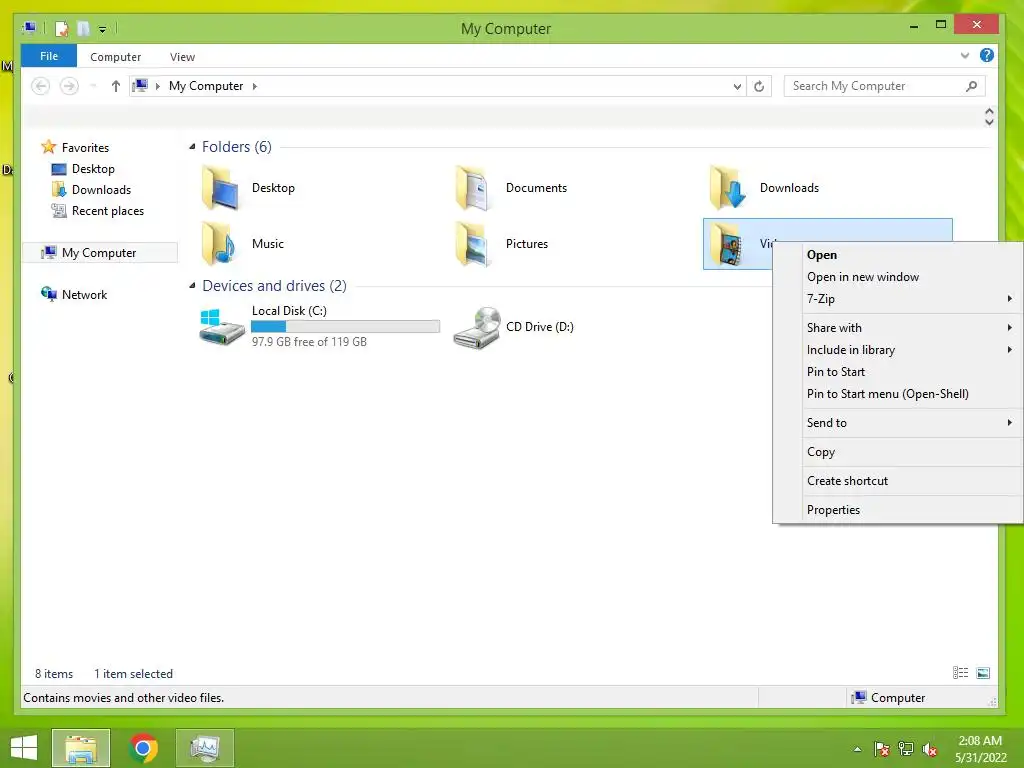Select the CD Drive (D:) icon

point(477,327)
